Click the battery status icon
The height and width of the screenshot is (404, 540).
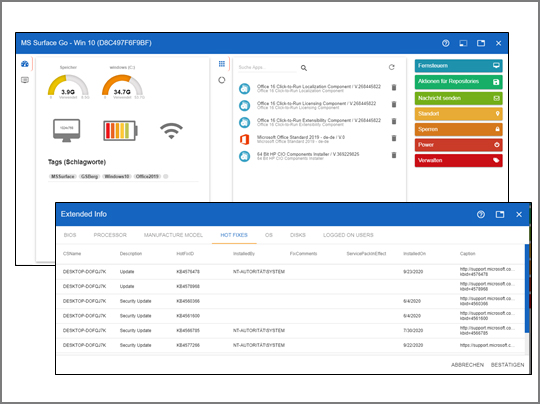tap(121, 131)
